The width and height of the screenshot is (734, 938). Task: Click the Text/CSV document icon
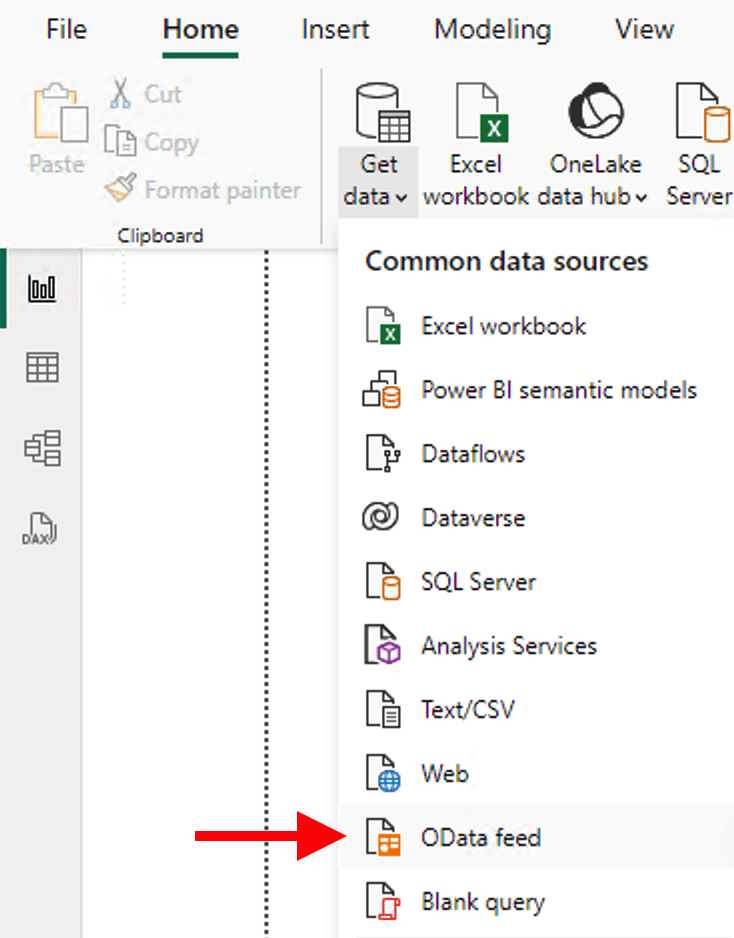[383, 709]
